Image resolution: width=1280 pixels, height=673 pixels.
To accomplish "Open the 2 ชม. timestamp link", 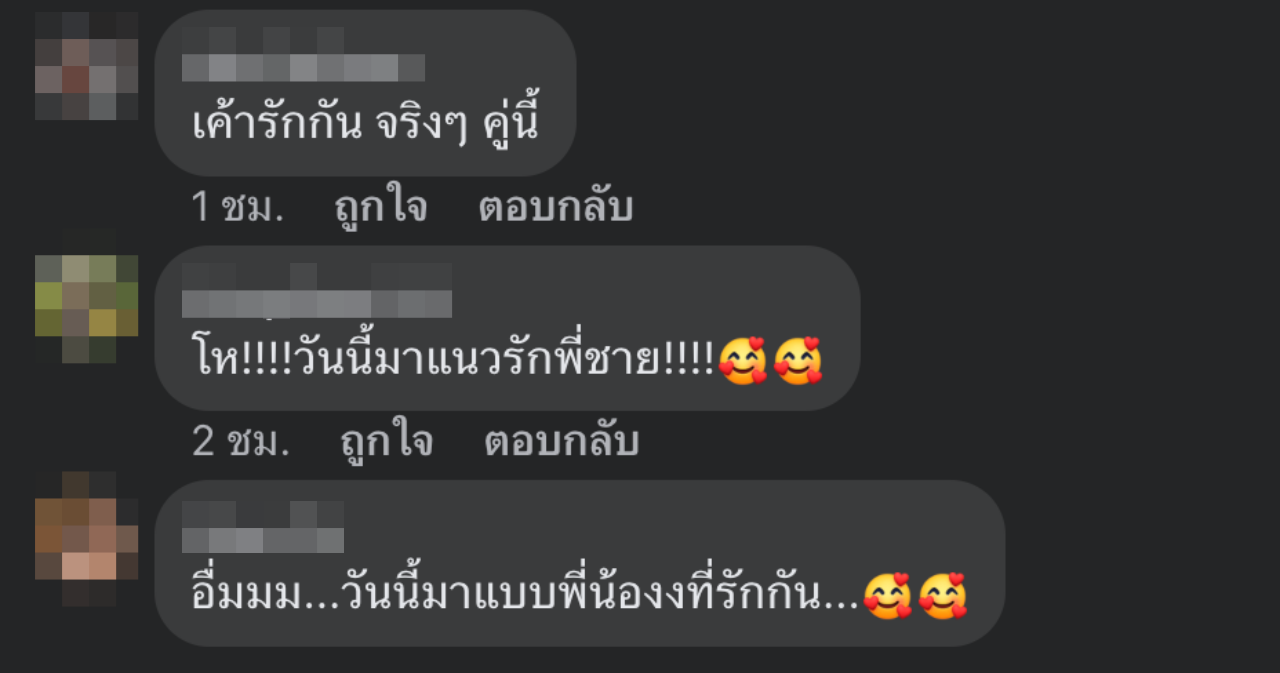I will point(241,442).
